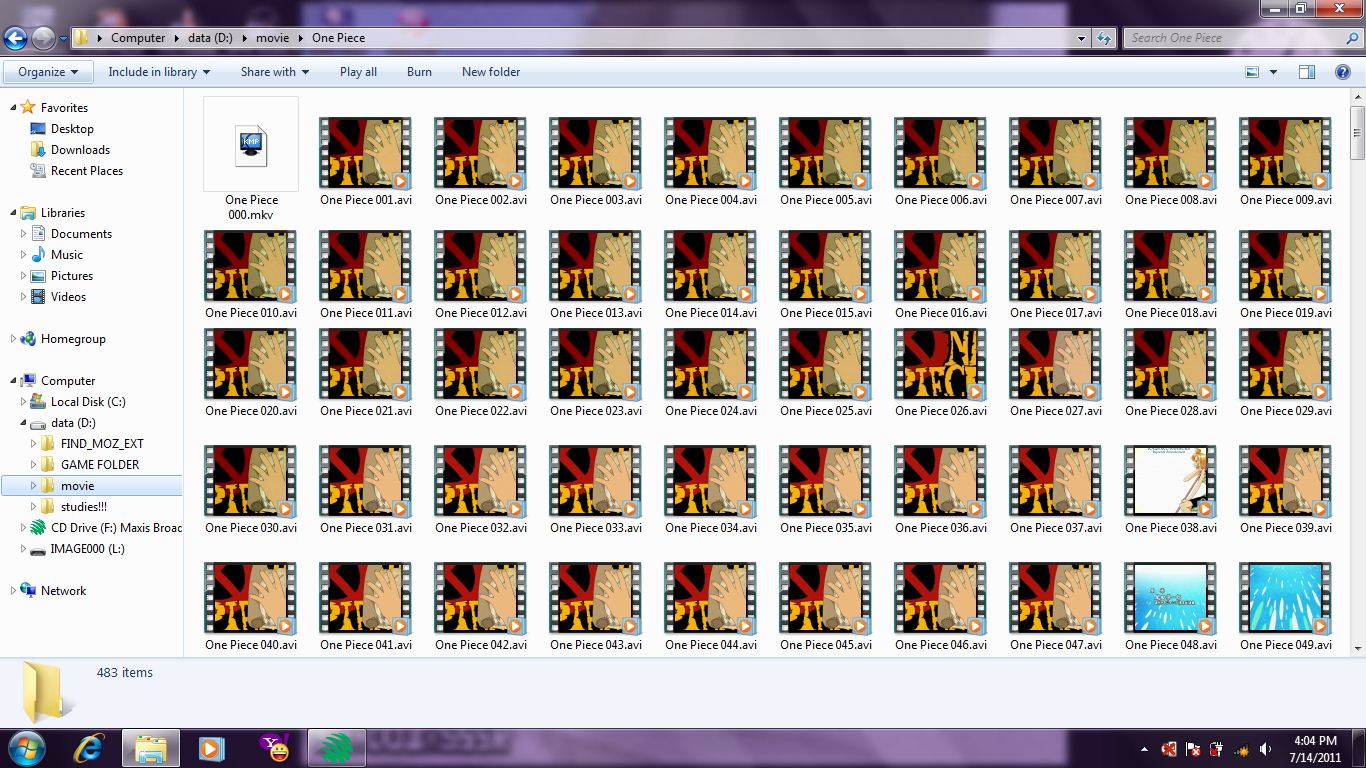Open the Change your view icon
This screenshot has height=768, width=1366.
[1252, 72]
